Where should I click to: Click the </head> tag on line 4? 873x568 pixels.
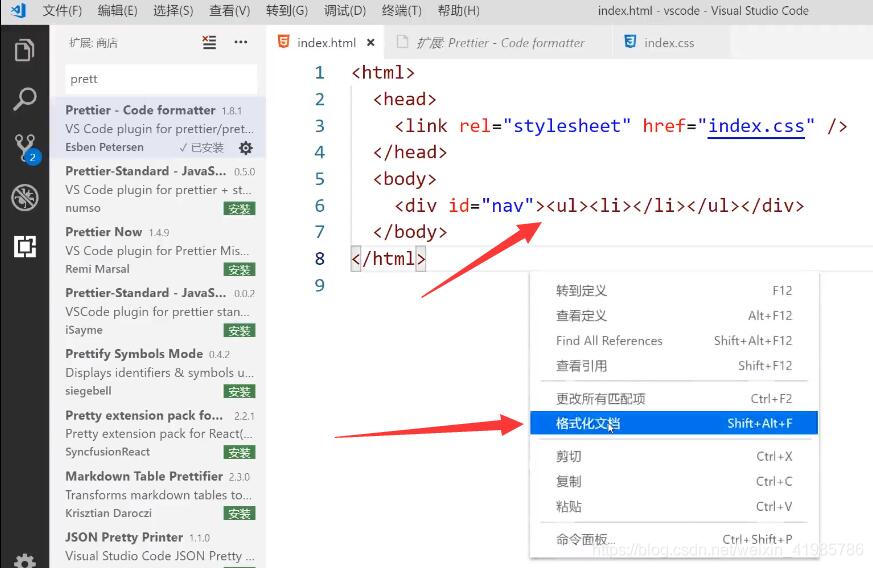point(410,152)
